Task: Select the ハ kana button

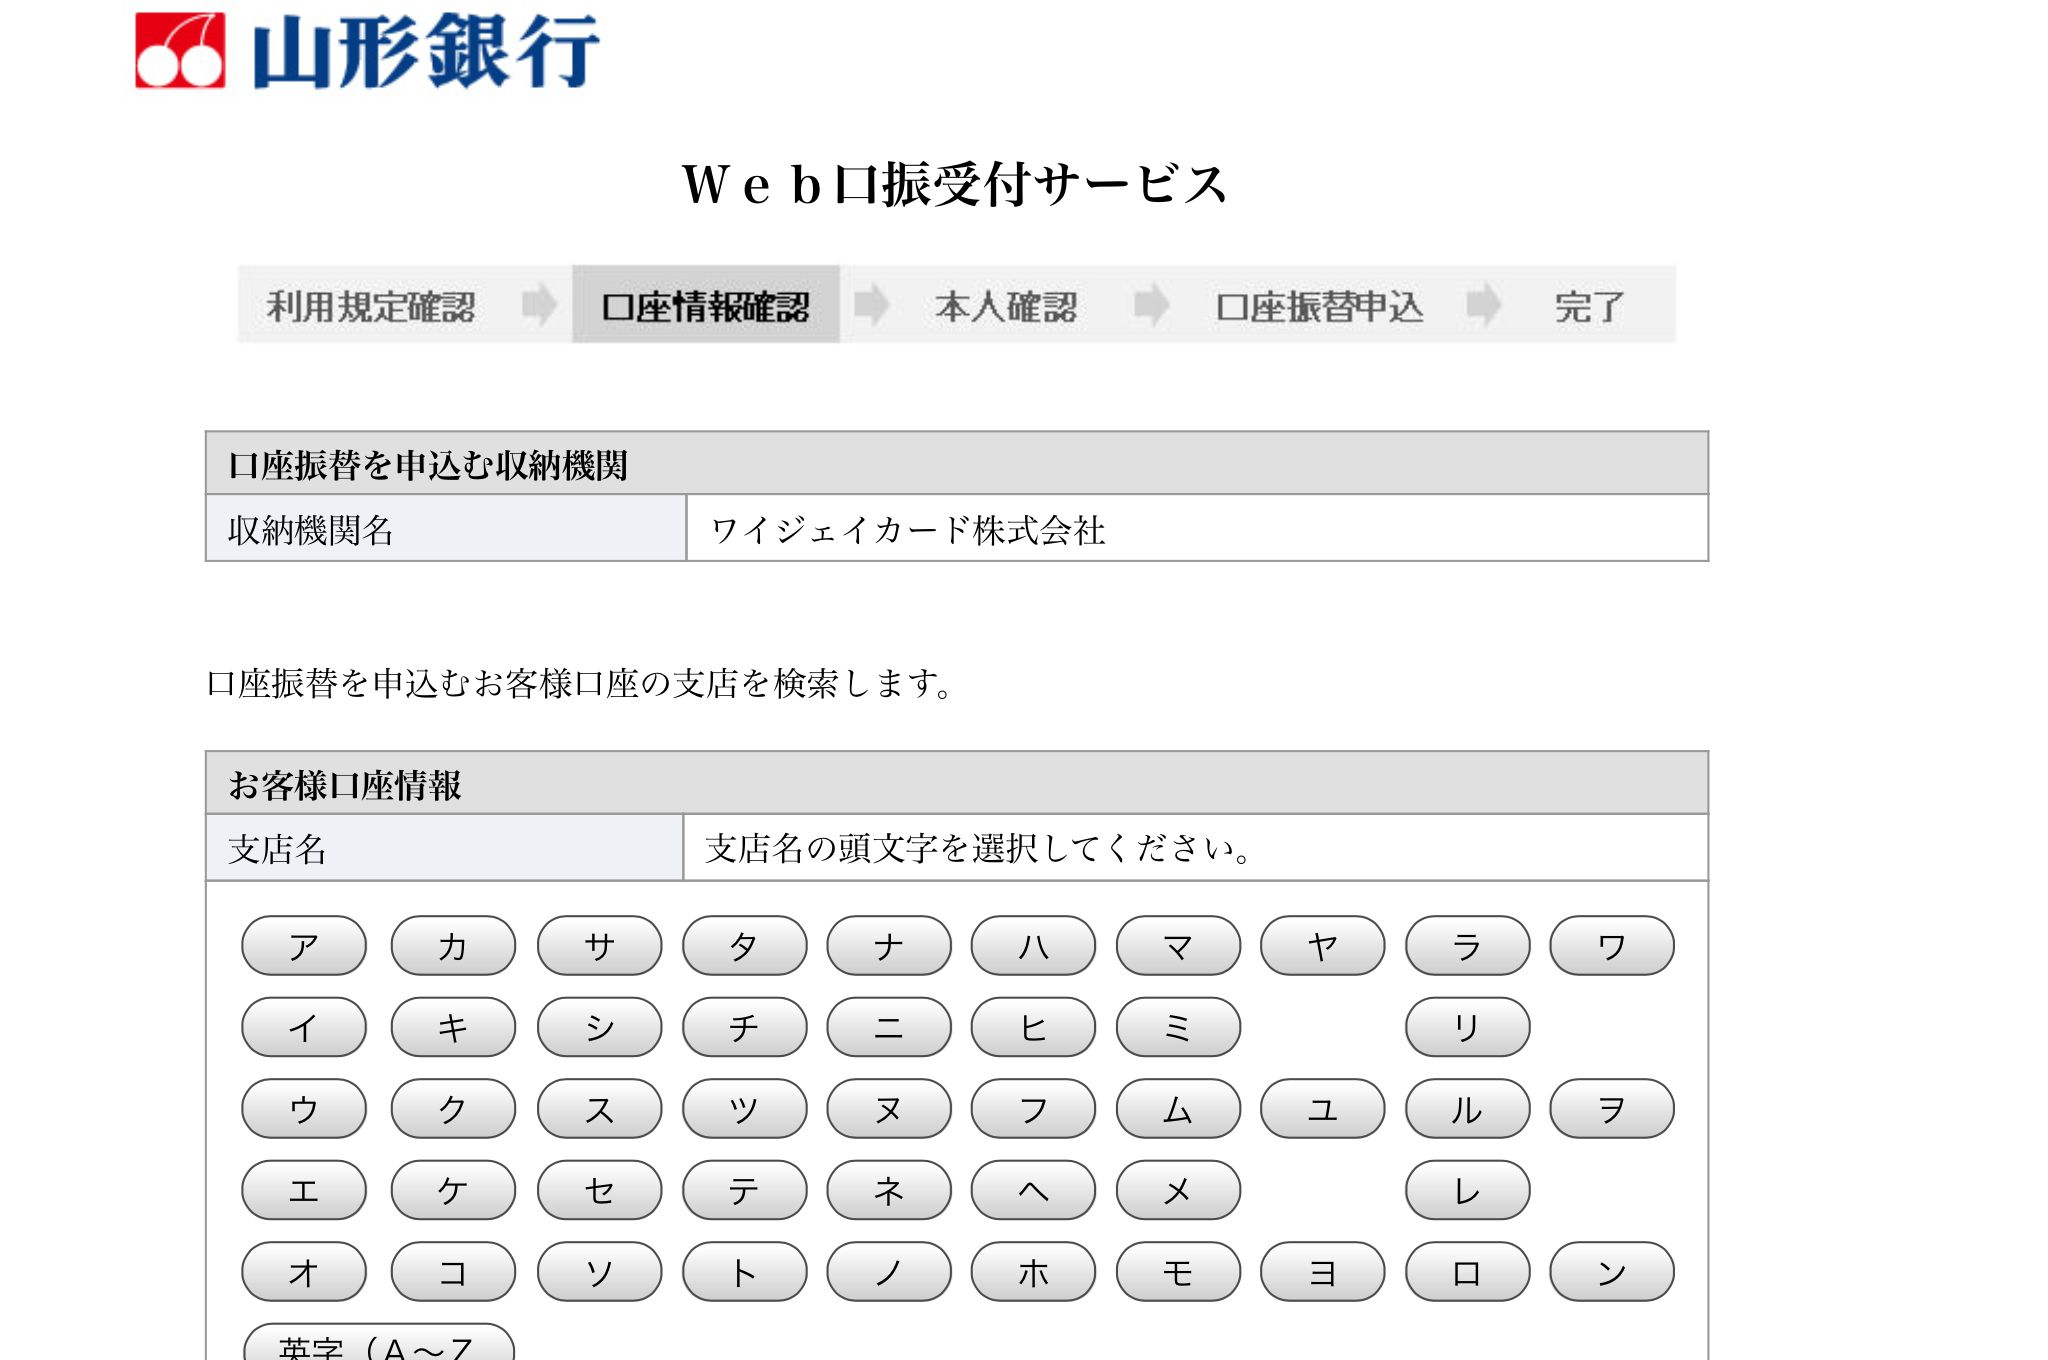Action: tap(1033, 946)
